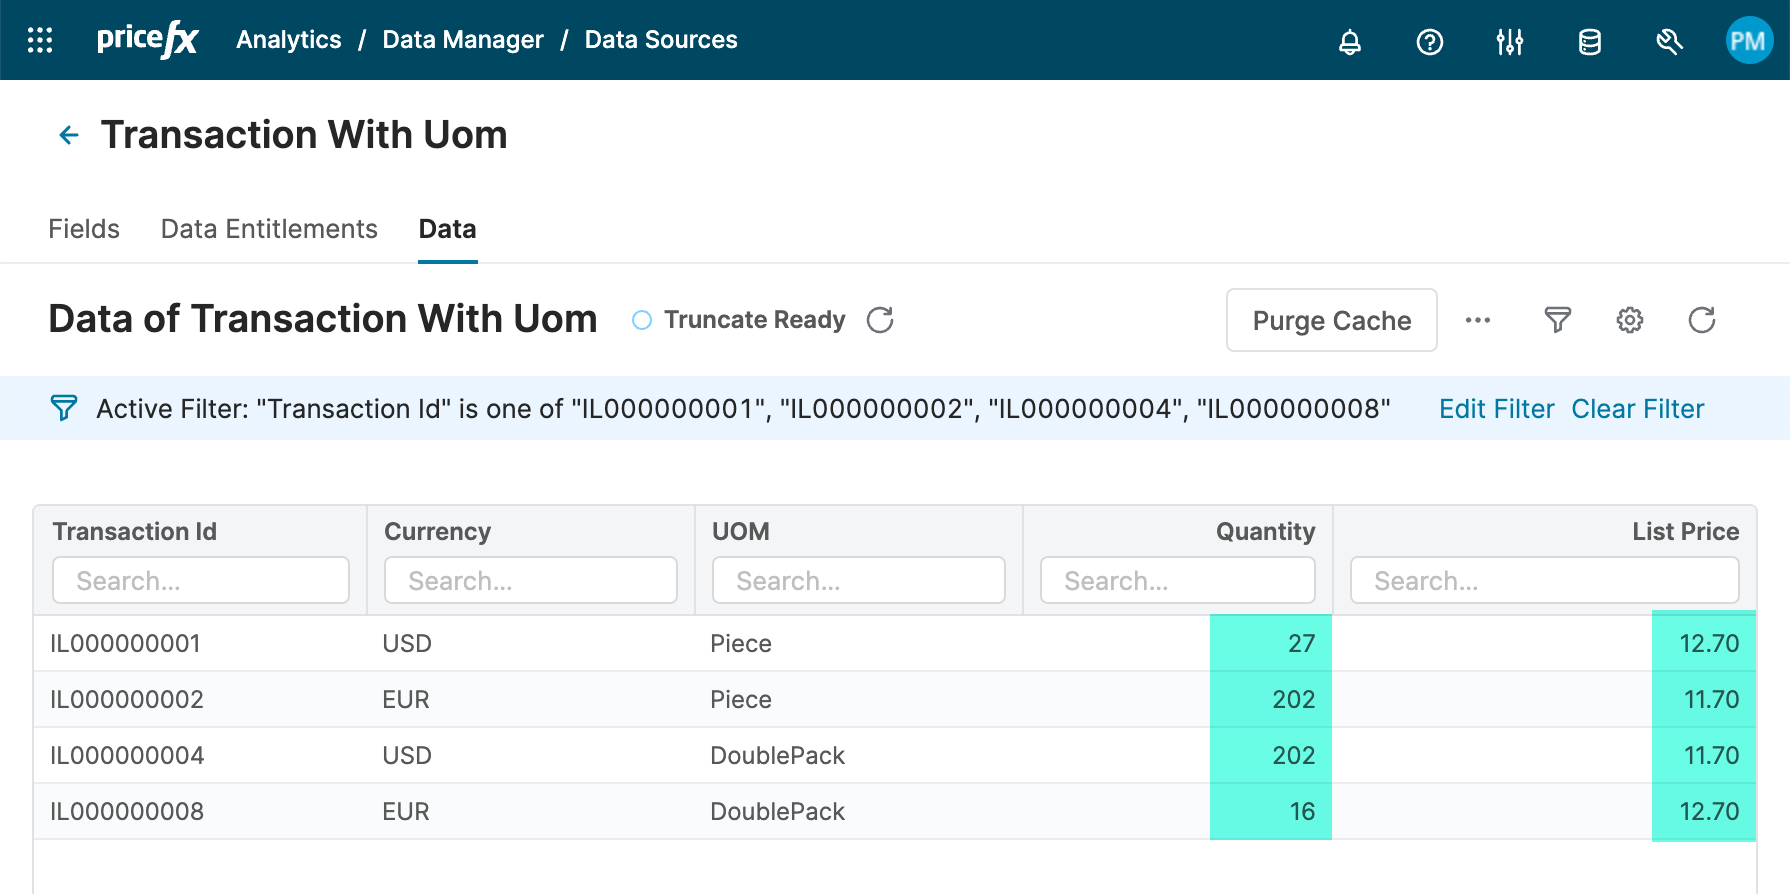
Task: Switch to the Fields tab
Action: click(84, 229)
